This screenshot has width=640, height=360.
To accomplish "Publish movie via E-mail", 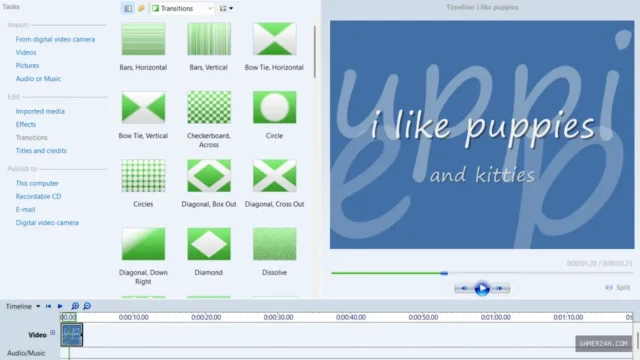I will (x=25, y=209).
